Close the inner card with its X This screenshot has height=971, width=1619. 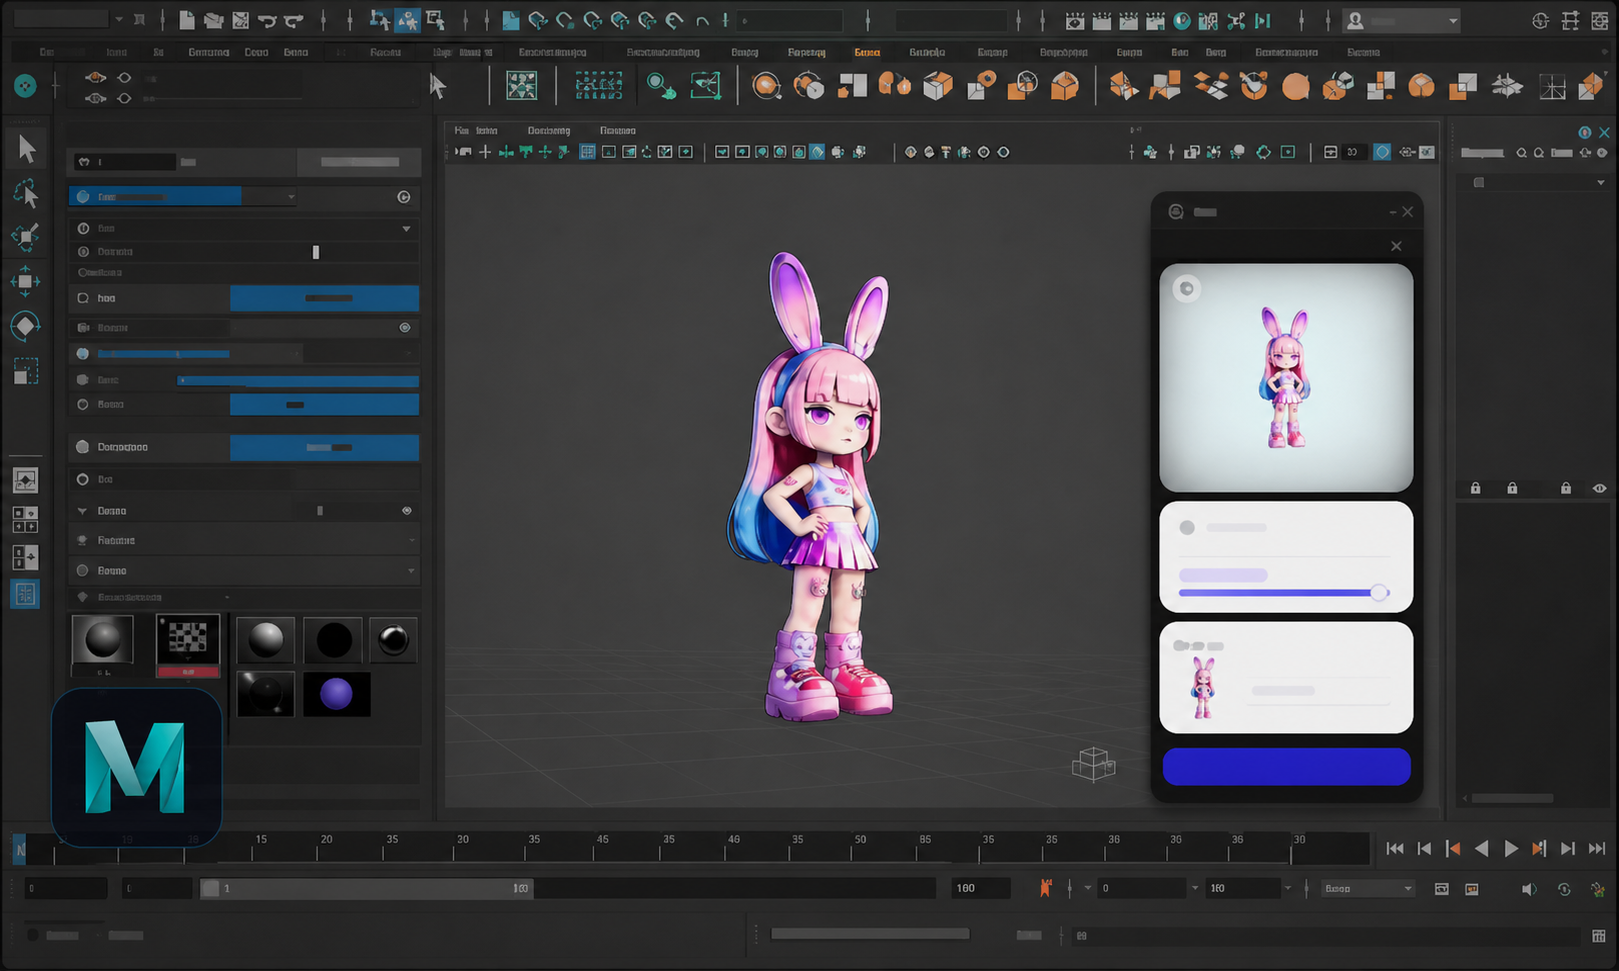[x=1396, y=246]
